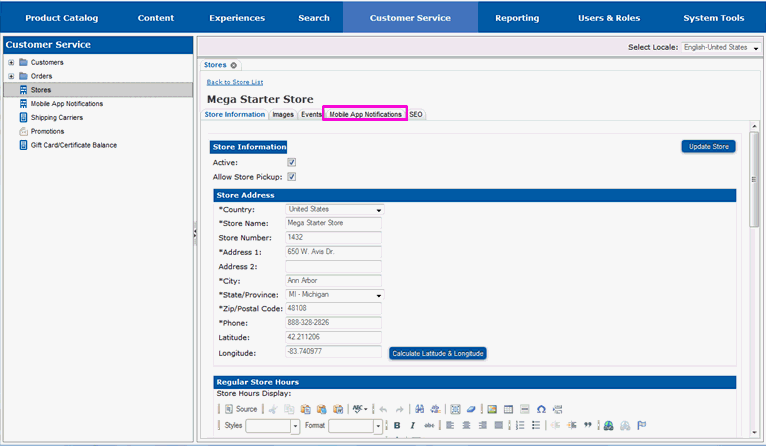Click the Source button in editor toolbar
This screenshot has width=766, height=446.
(240, 409)
